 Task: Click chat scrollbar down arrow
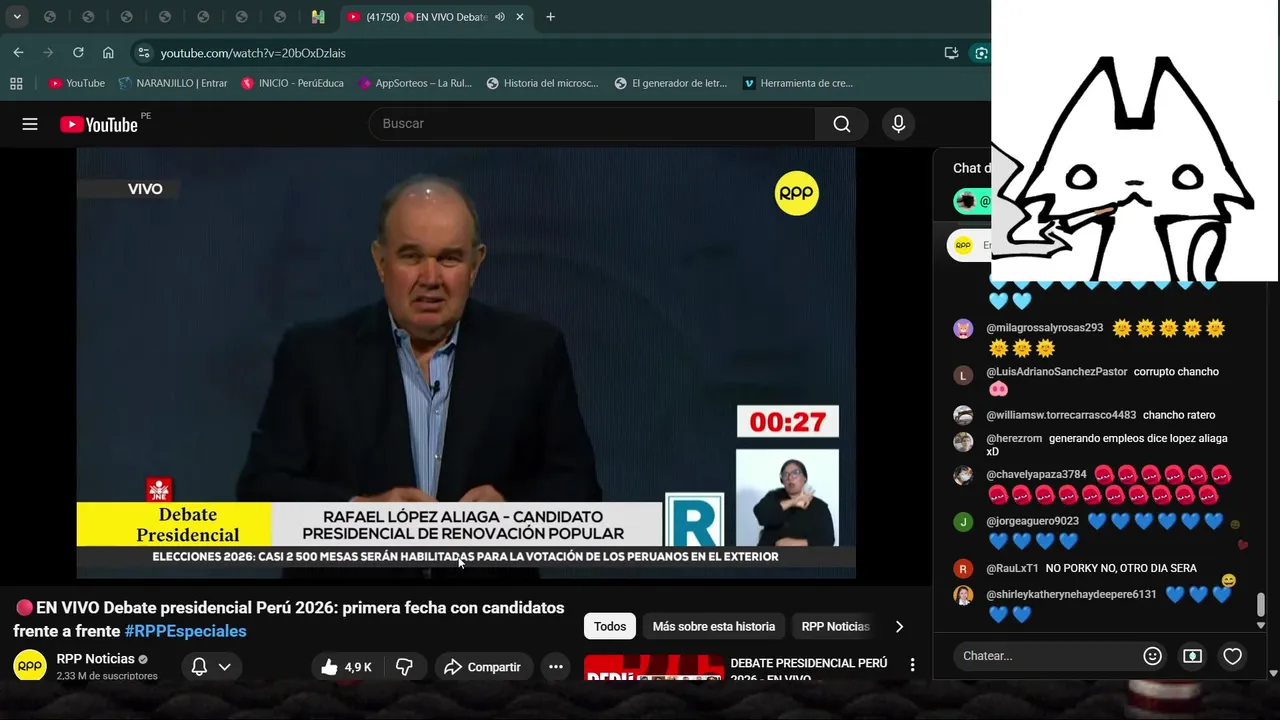pos(1261,625)
